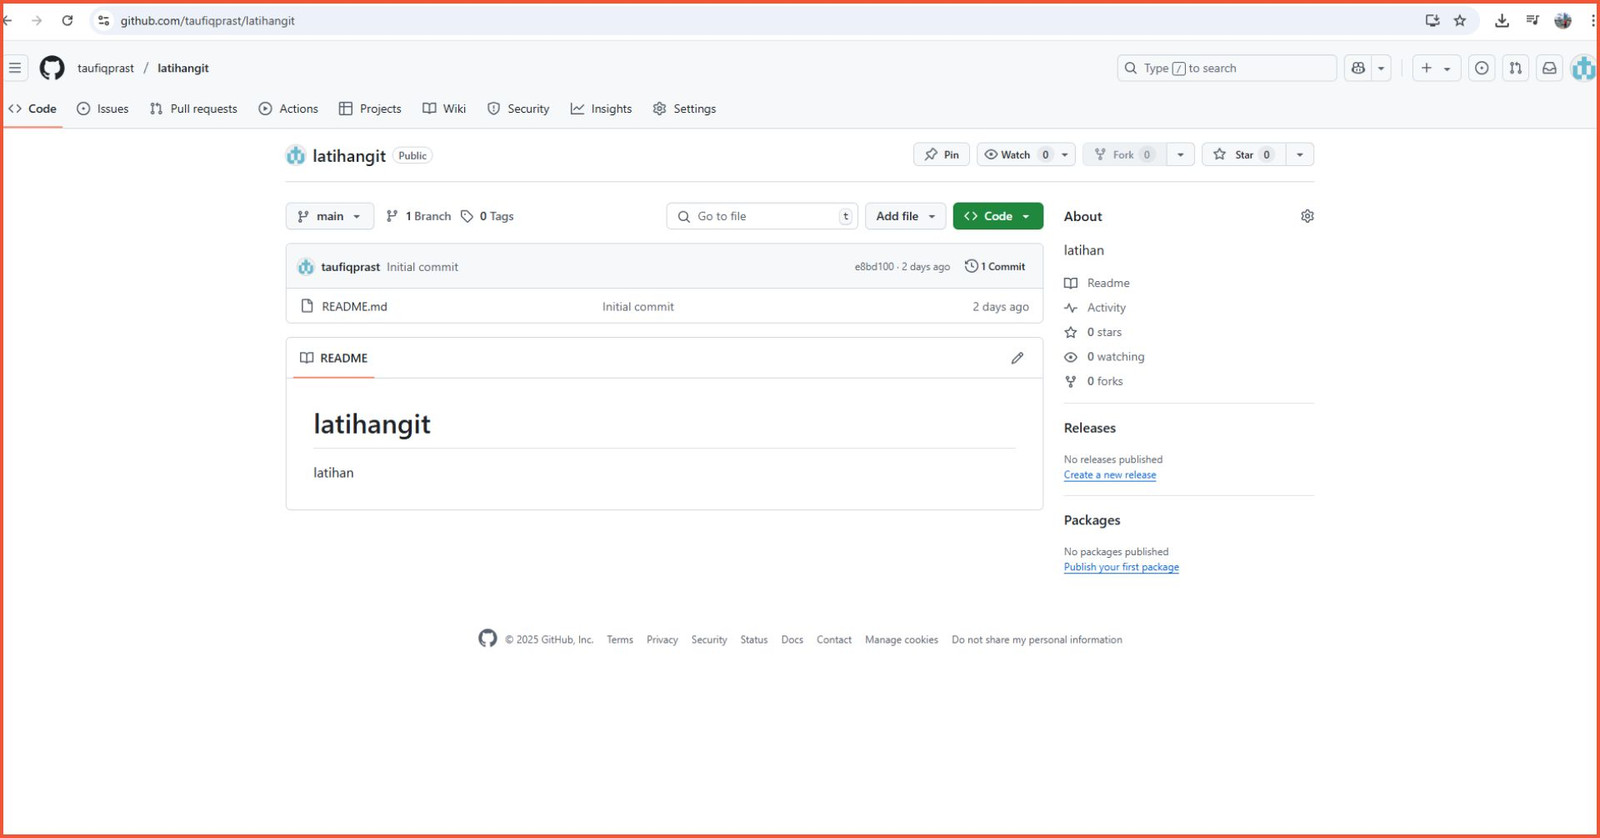The height and width of the screenshot is (838, 1600).
Task: Expand the main branch dropdown
Action: point(330,216)
